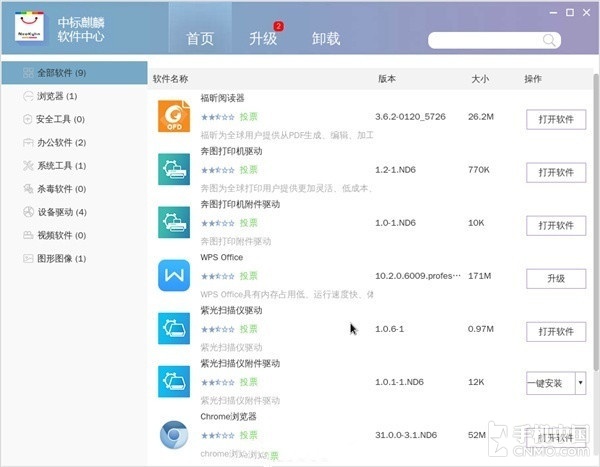Click version text 3.6.2-0120_5726
The width and height of the screenshot is (600, 467).
410,117
